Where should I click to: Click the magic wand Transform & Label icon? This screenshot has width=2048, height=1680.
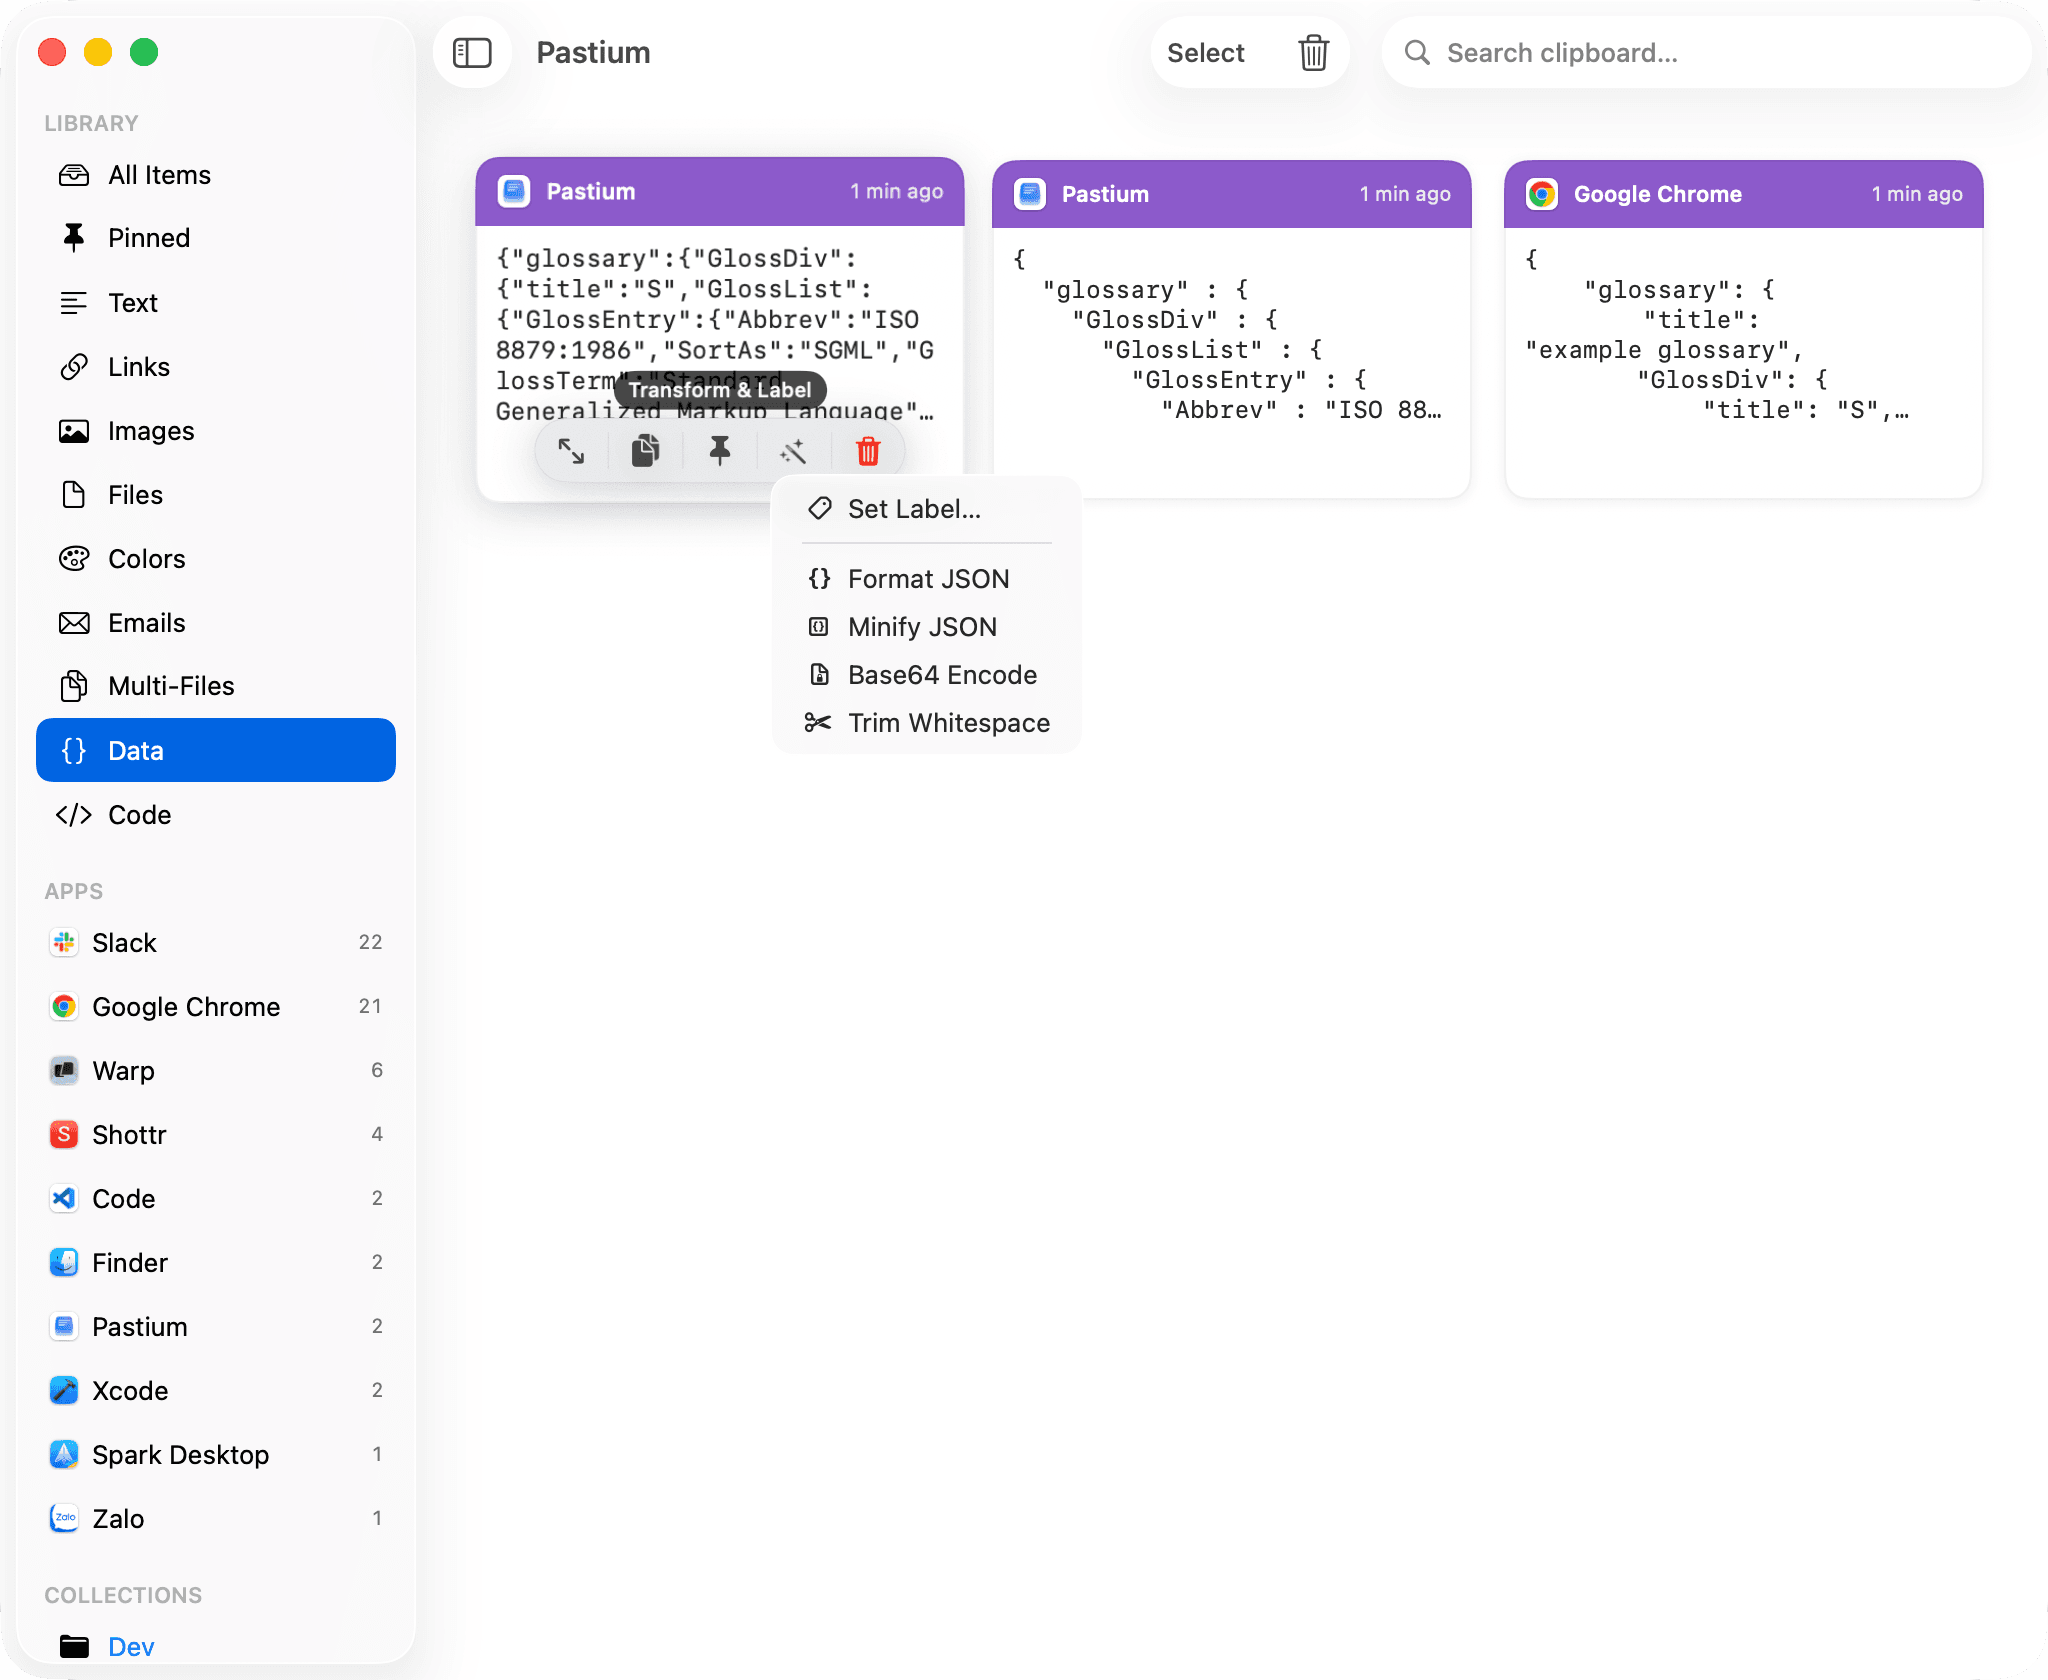pyautogui.click(x=794, y=451)
